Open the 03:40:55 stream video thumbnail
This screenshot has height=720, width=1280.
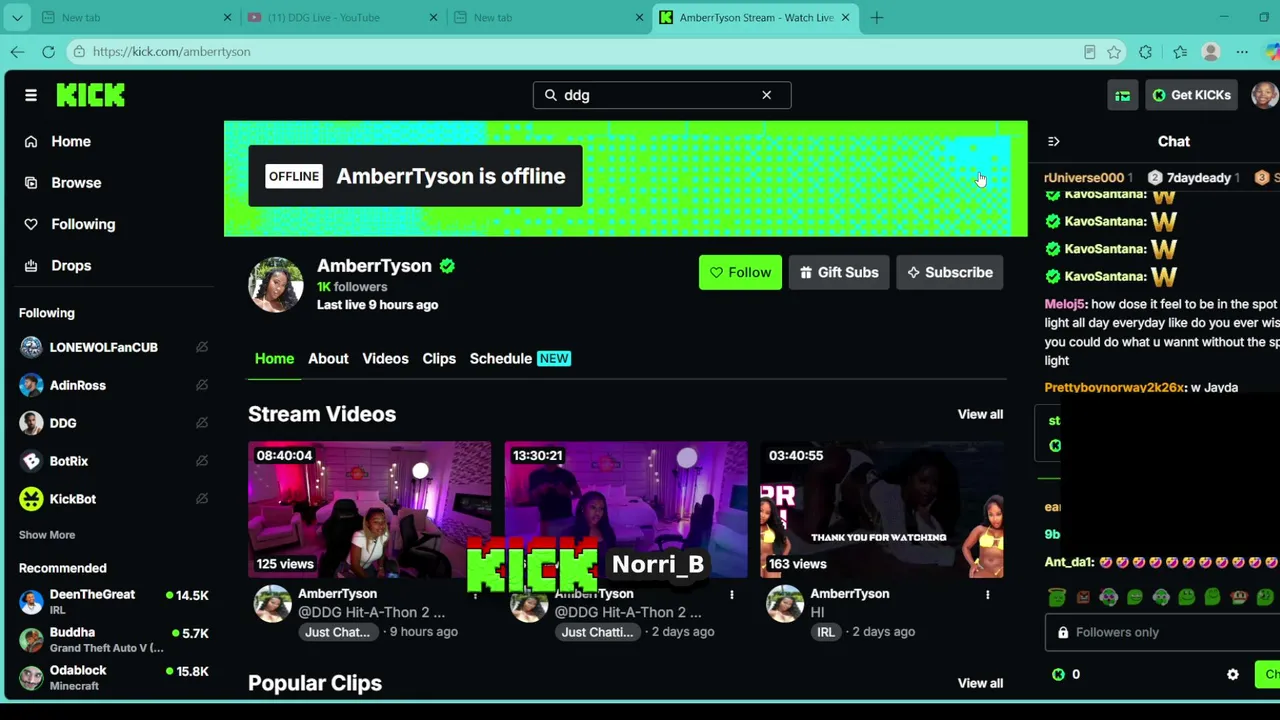click(882, 510)
